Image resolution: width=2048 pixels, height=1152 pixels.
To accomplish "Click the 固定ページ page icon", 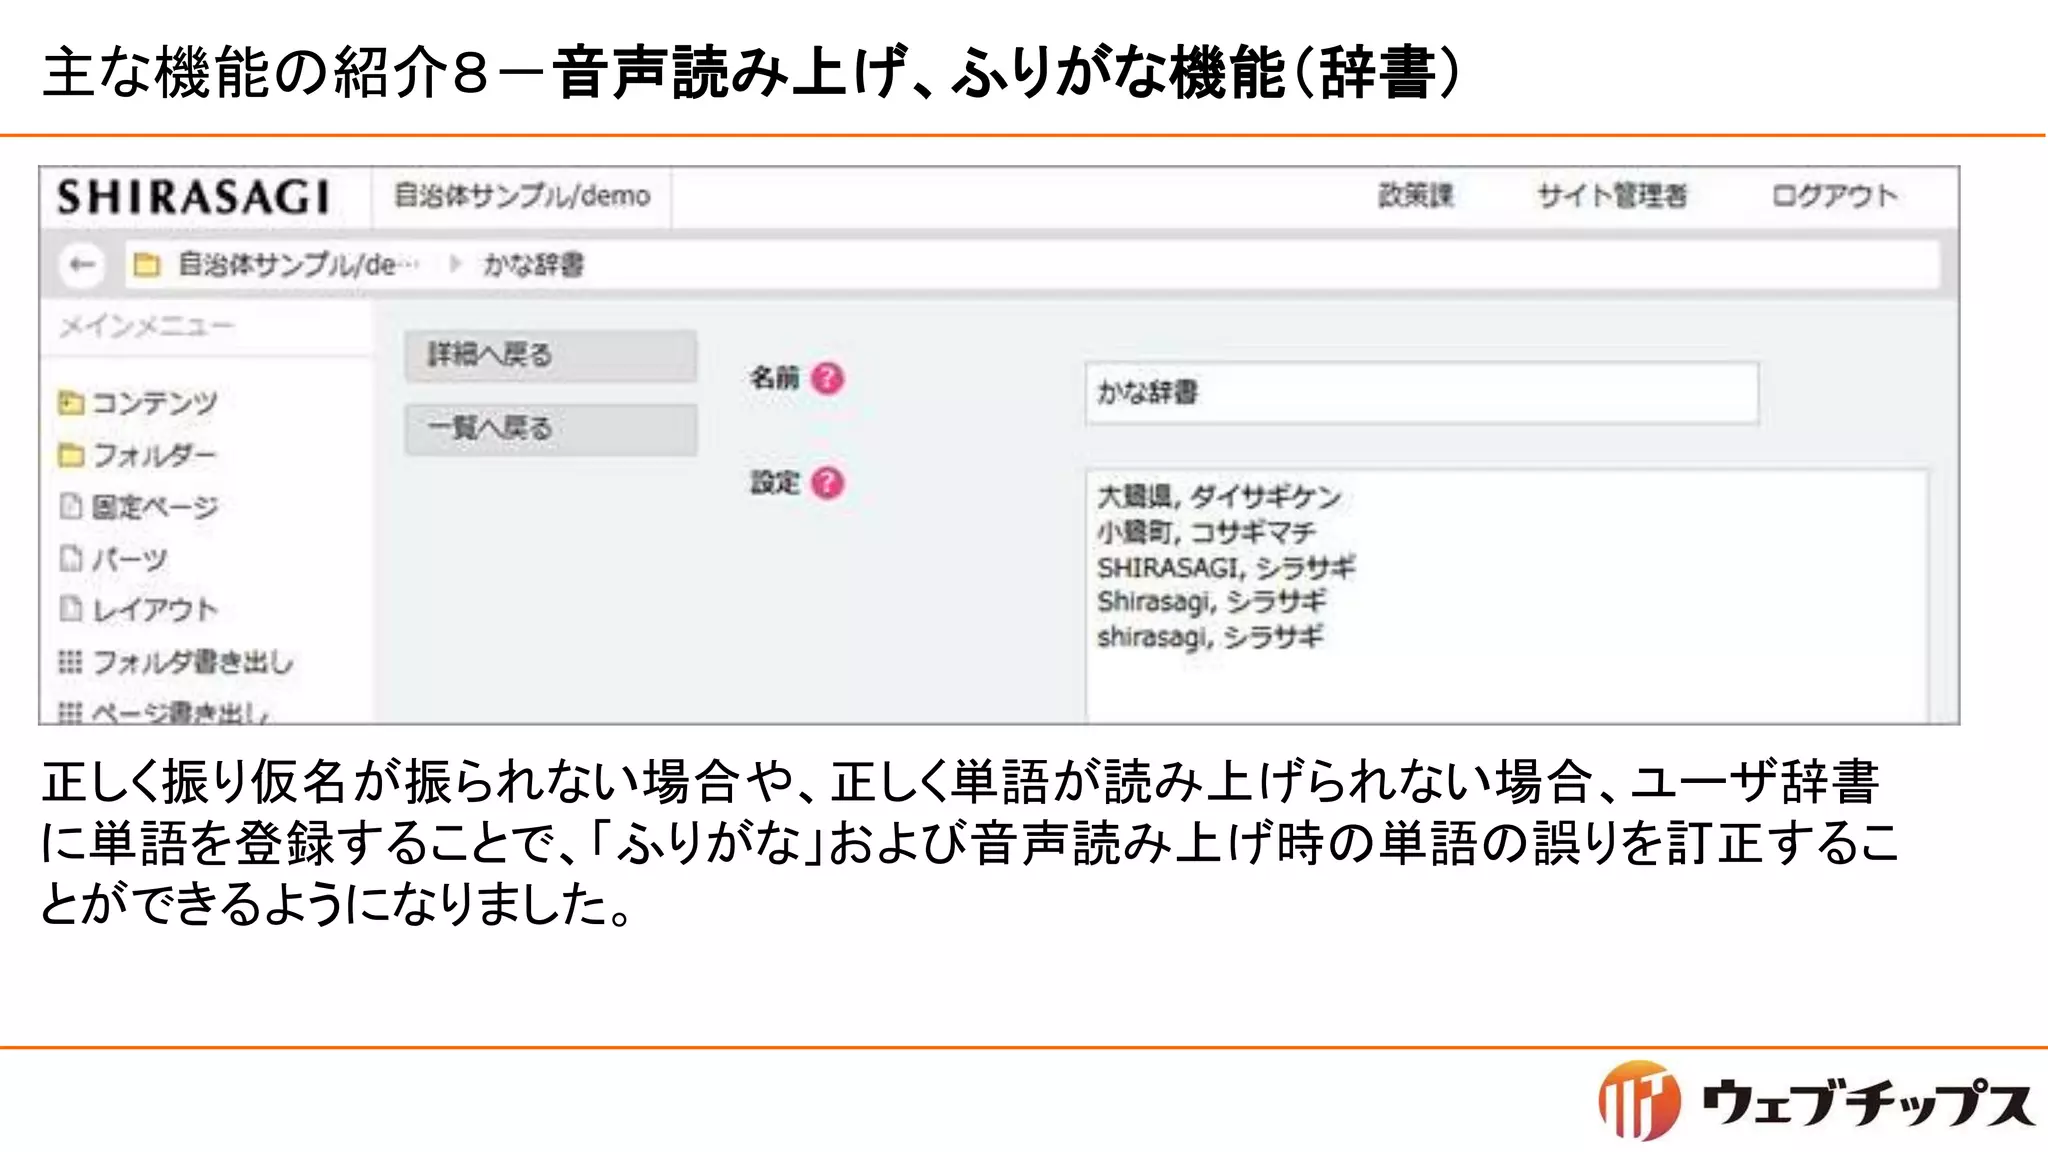I will coord(70,507).
